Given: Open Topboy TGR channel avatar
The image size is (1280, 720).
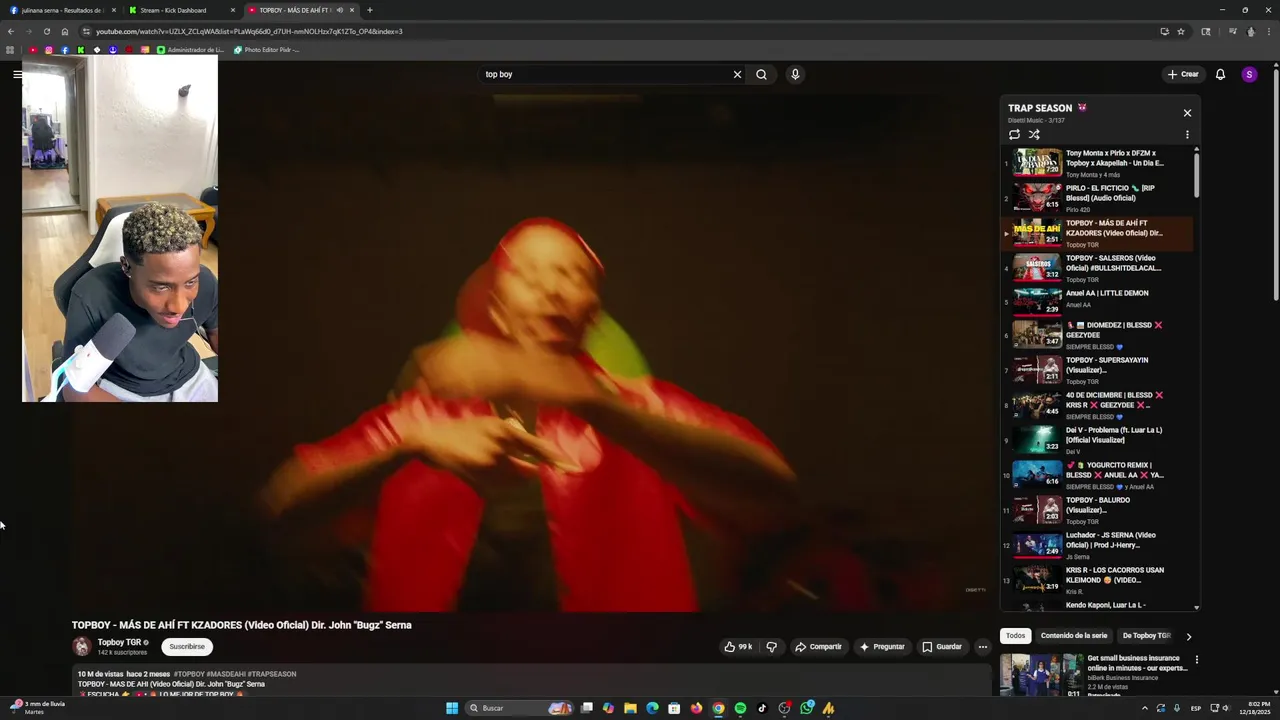Looking at the screenshot, I should click(82, 647).
